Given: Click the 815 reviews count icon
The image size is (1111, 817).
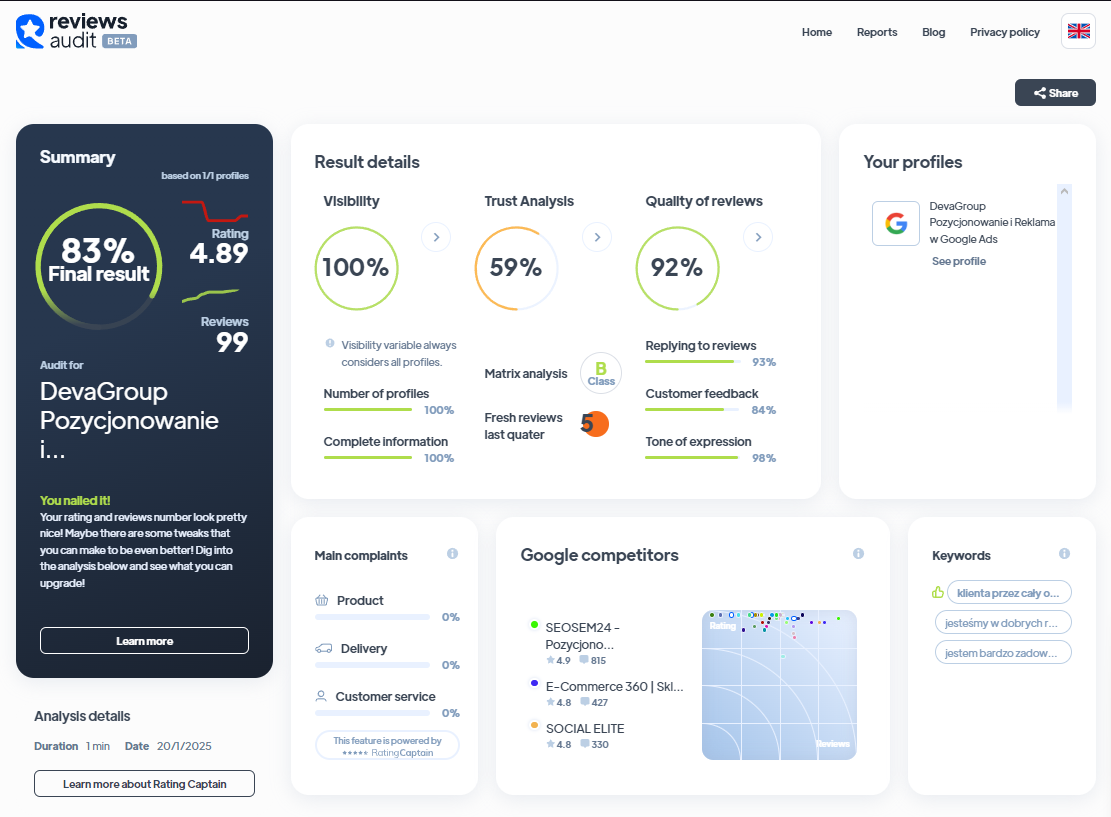Looking at the screenshot, I should point(584,660).
